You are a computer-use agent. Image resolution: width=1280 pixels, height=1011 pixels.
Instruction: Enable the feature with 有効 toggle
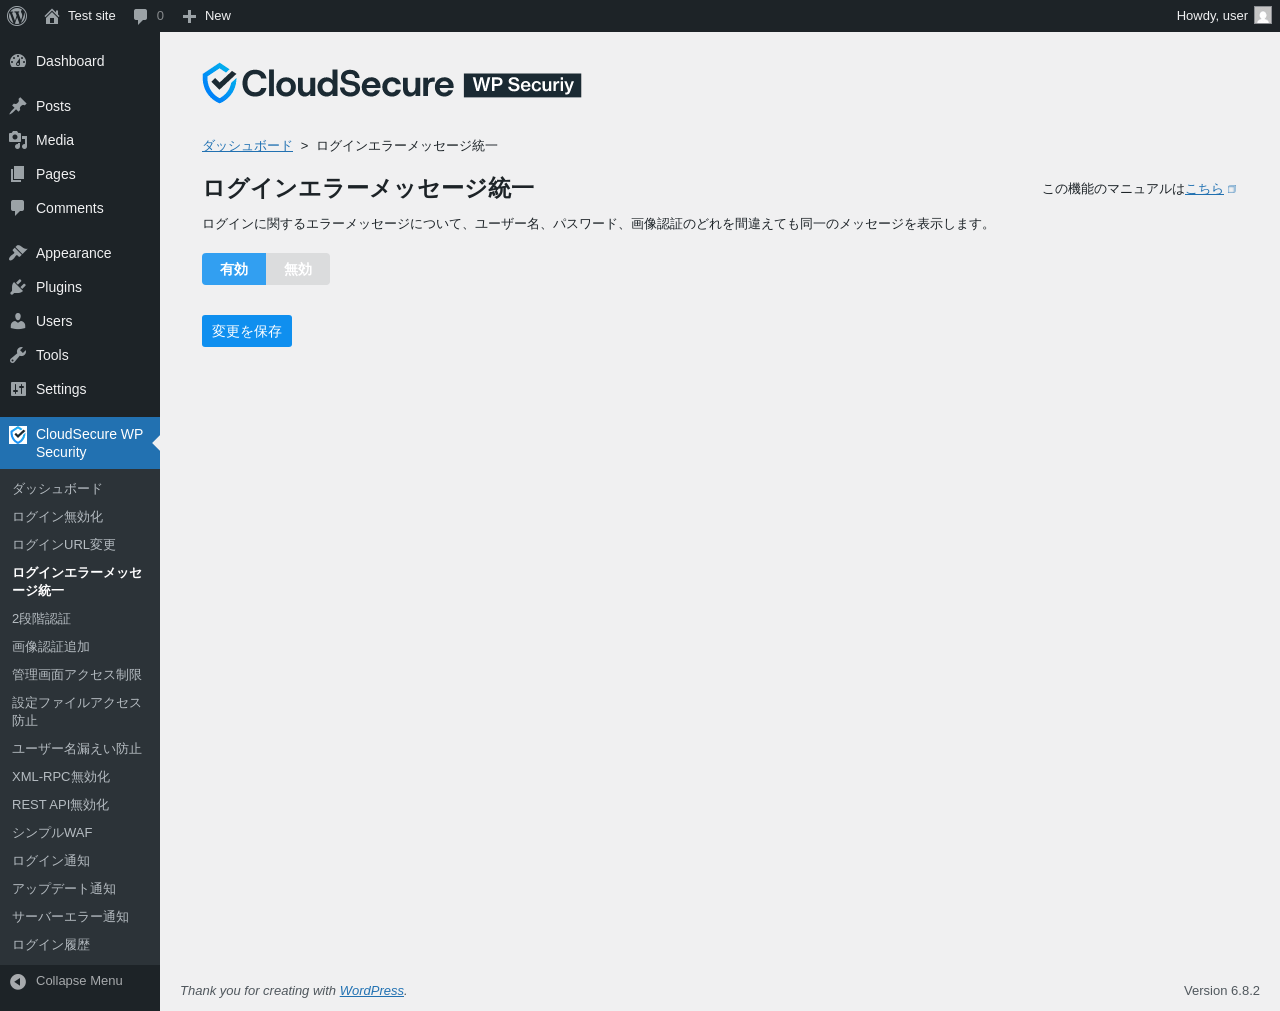pyautogui.click(x=234, y=269)
